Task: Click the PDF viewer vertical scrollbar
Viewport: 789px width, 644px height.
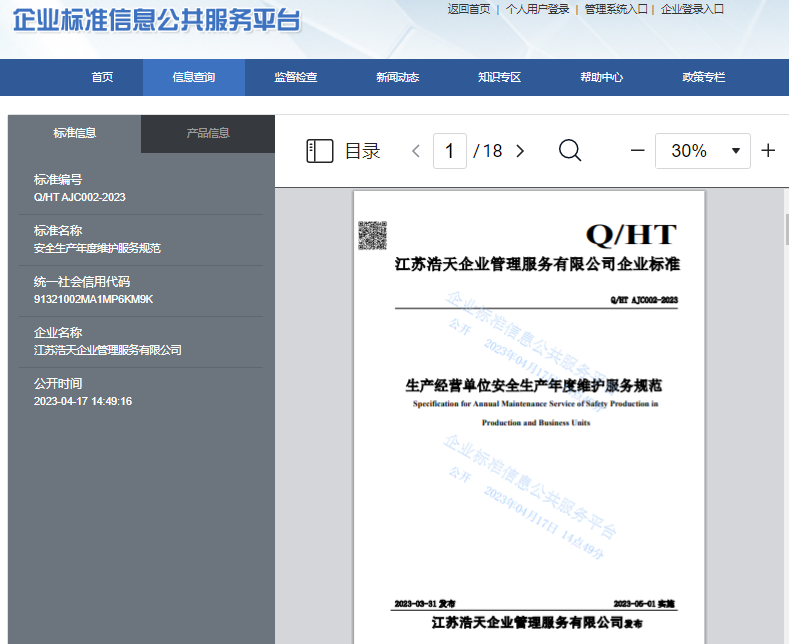Action: click(x=786, y=229)
